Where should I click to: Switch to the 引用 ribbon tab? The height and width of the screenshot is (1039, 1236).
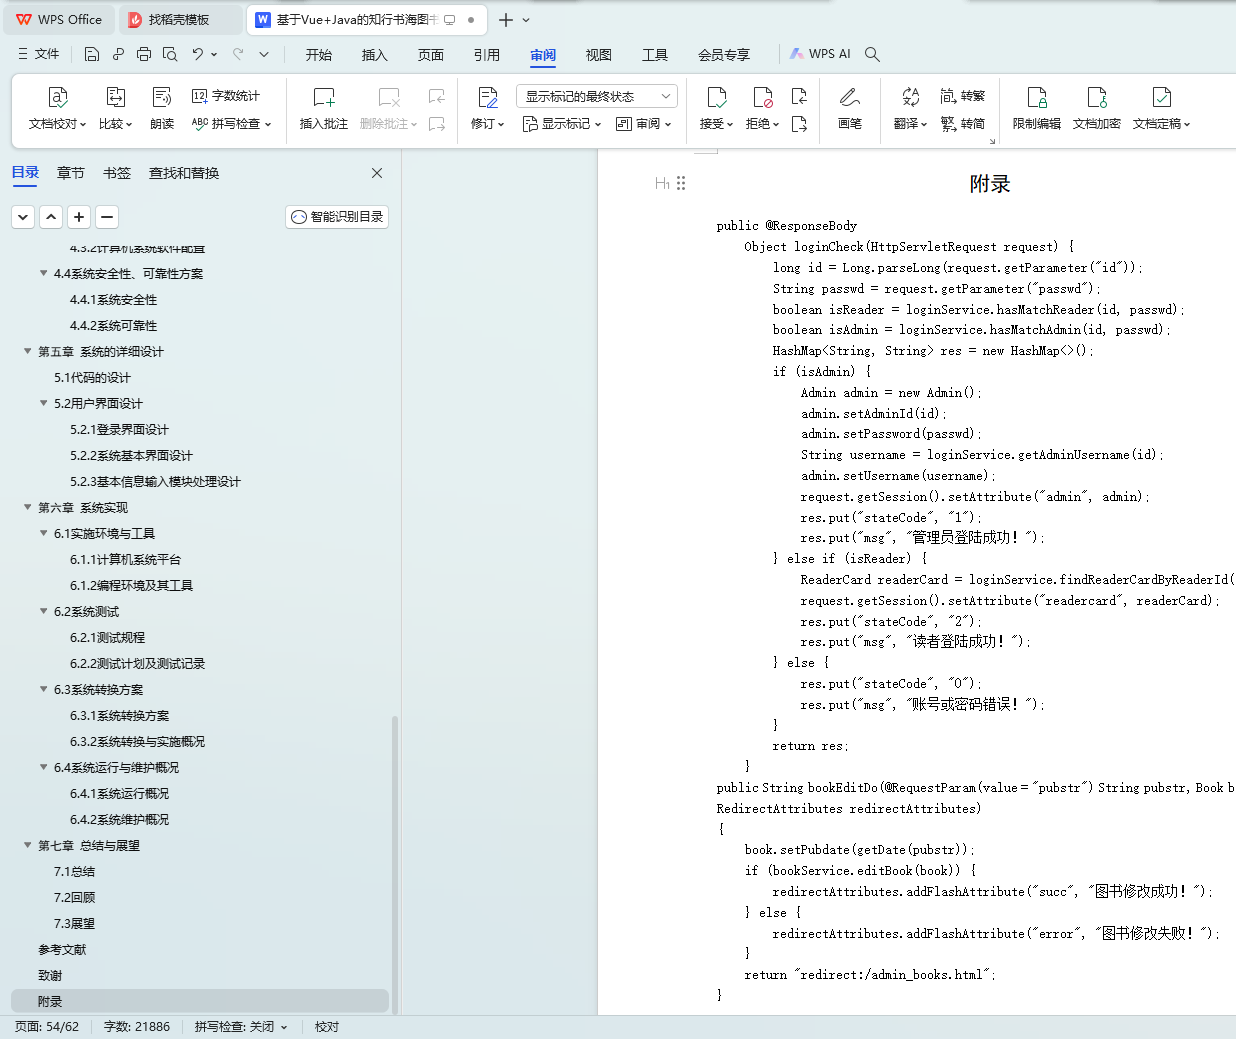tap(487, 55)
